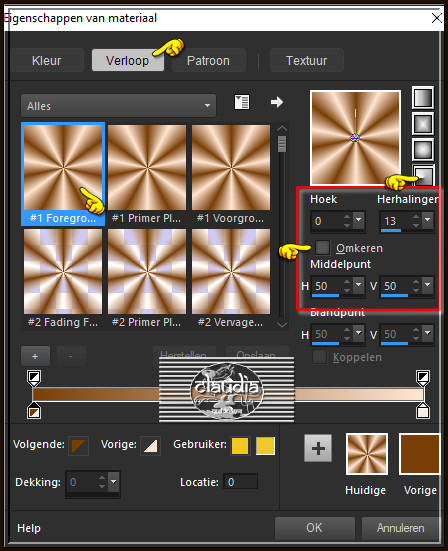Select the sunburst gradient style icon
Screen dimensions: 448x551
coord(423,150)
